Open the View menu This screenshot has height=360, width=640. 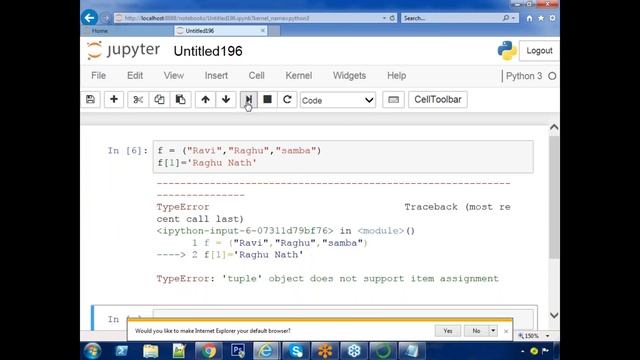174,76
